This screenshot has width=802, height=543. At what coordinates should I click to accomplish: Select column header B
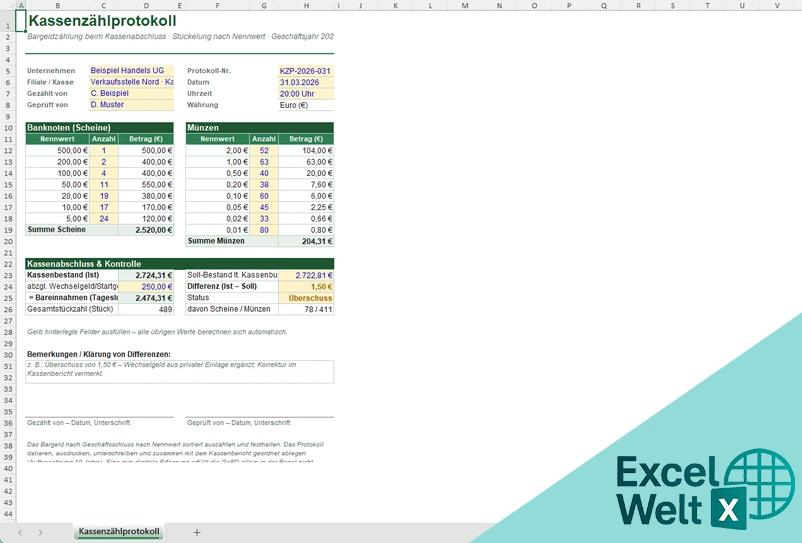57,6
